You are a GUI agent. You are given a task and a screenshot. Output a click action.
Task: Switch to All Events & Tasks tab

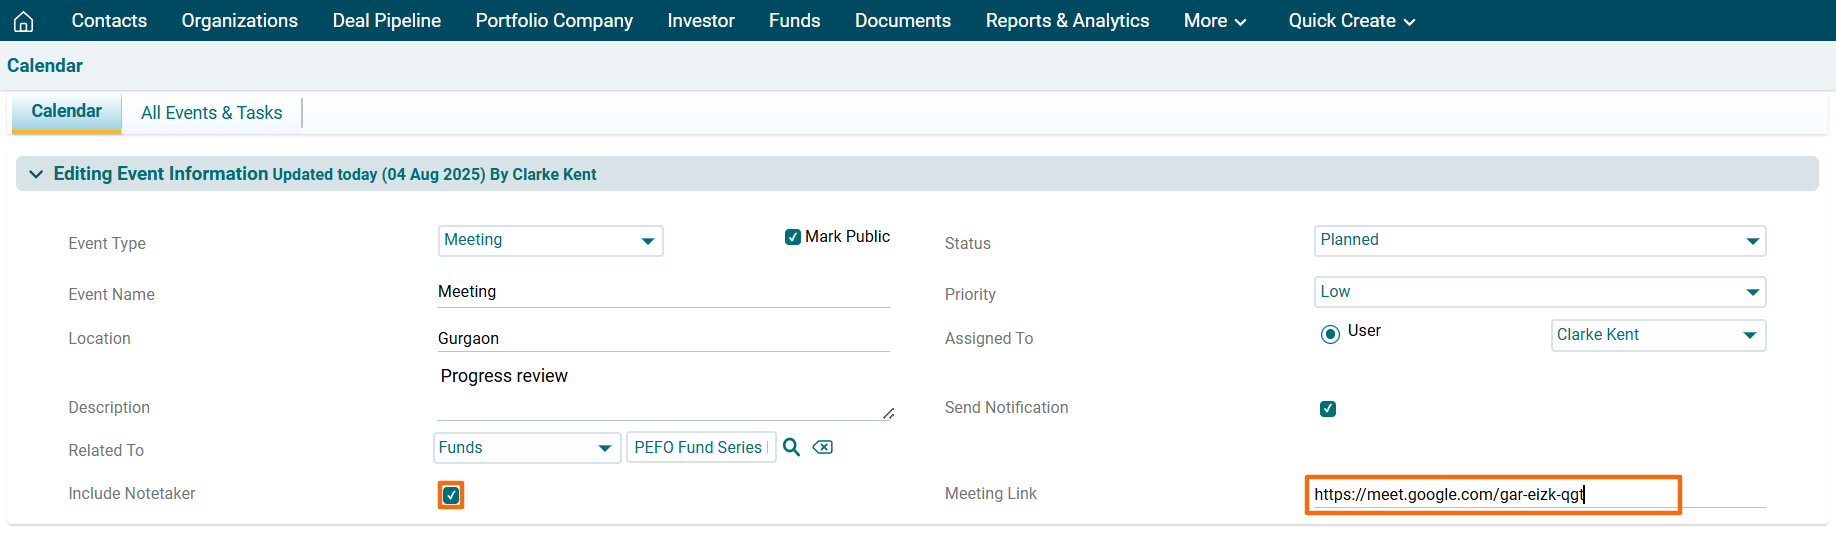click(211, 113)
